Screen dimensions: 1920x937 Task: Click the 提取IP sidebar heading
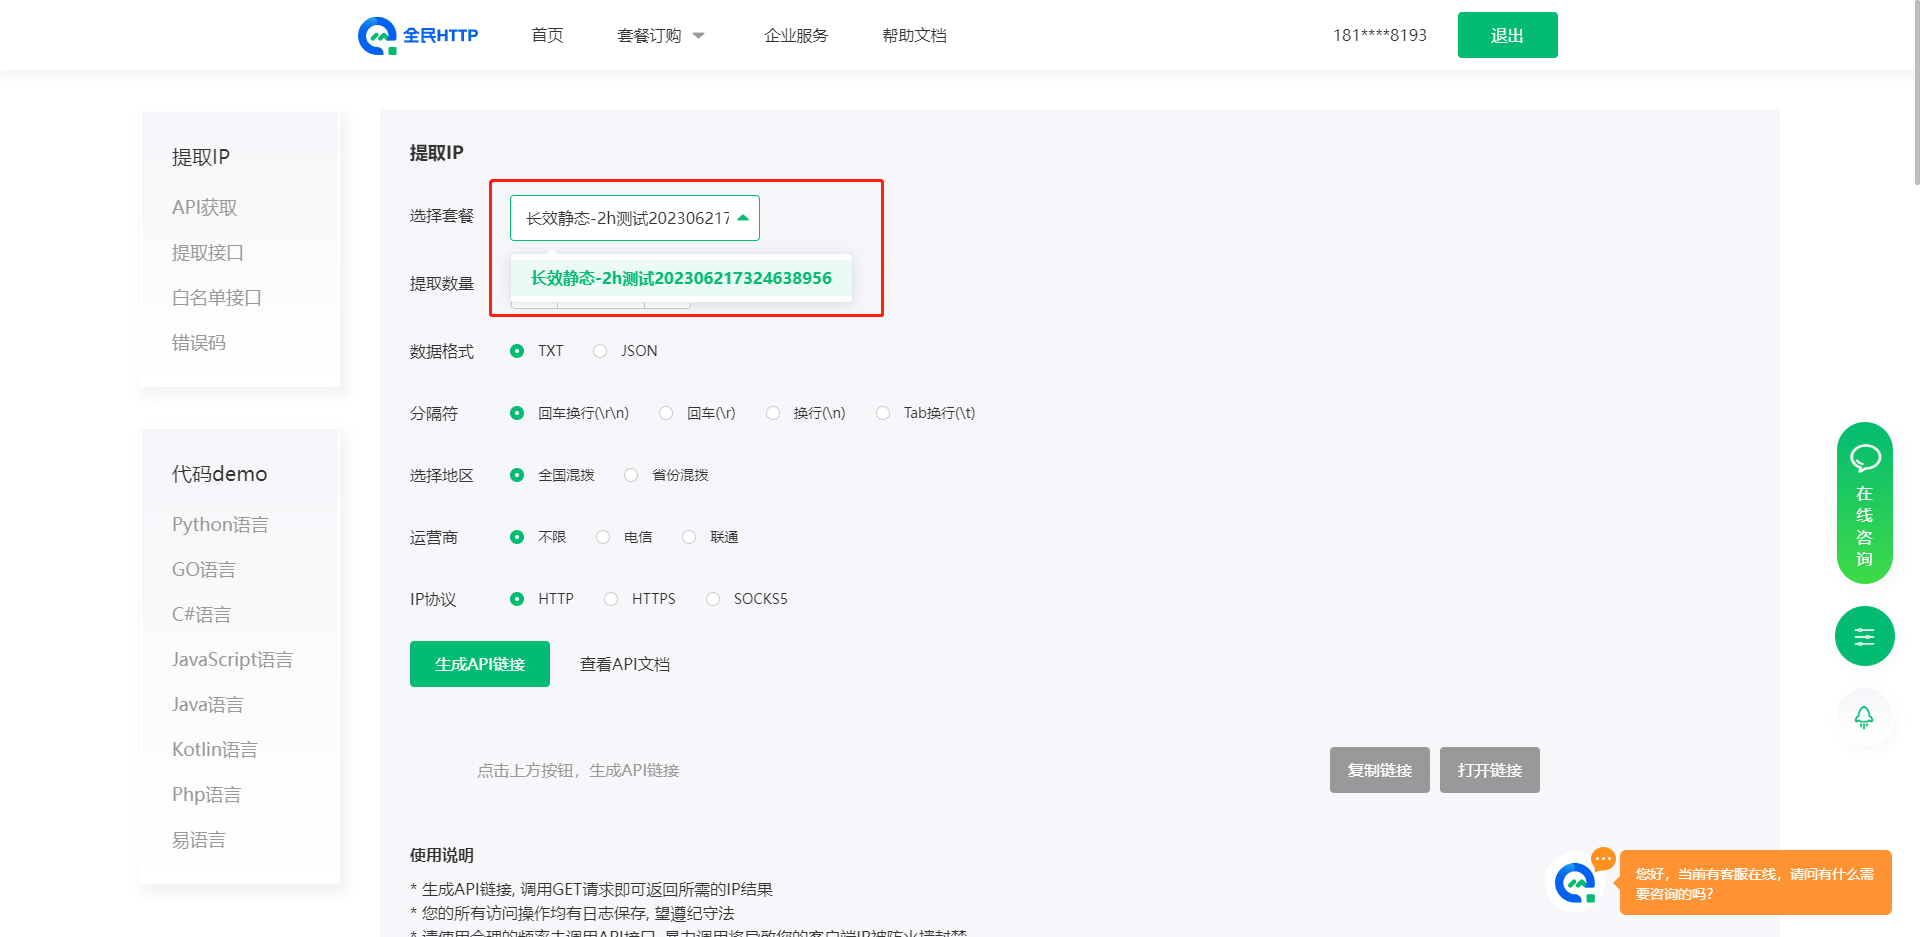(x=201, y=157)
